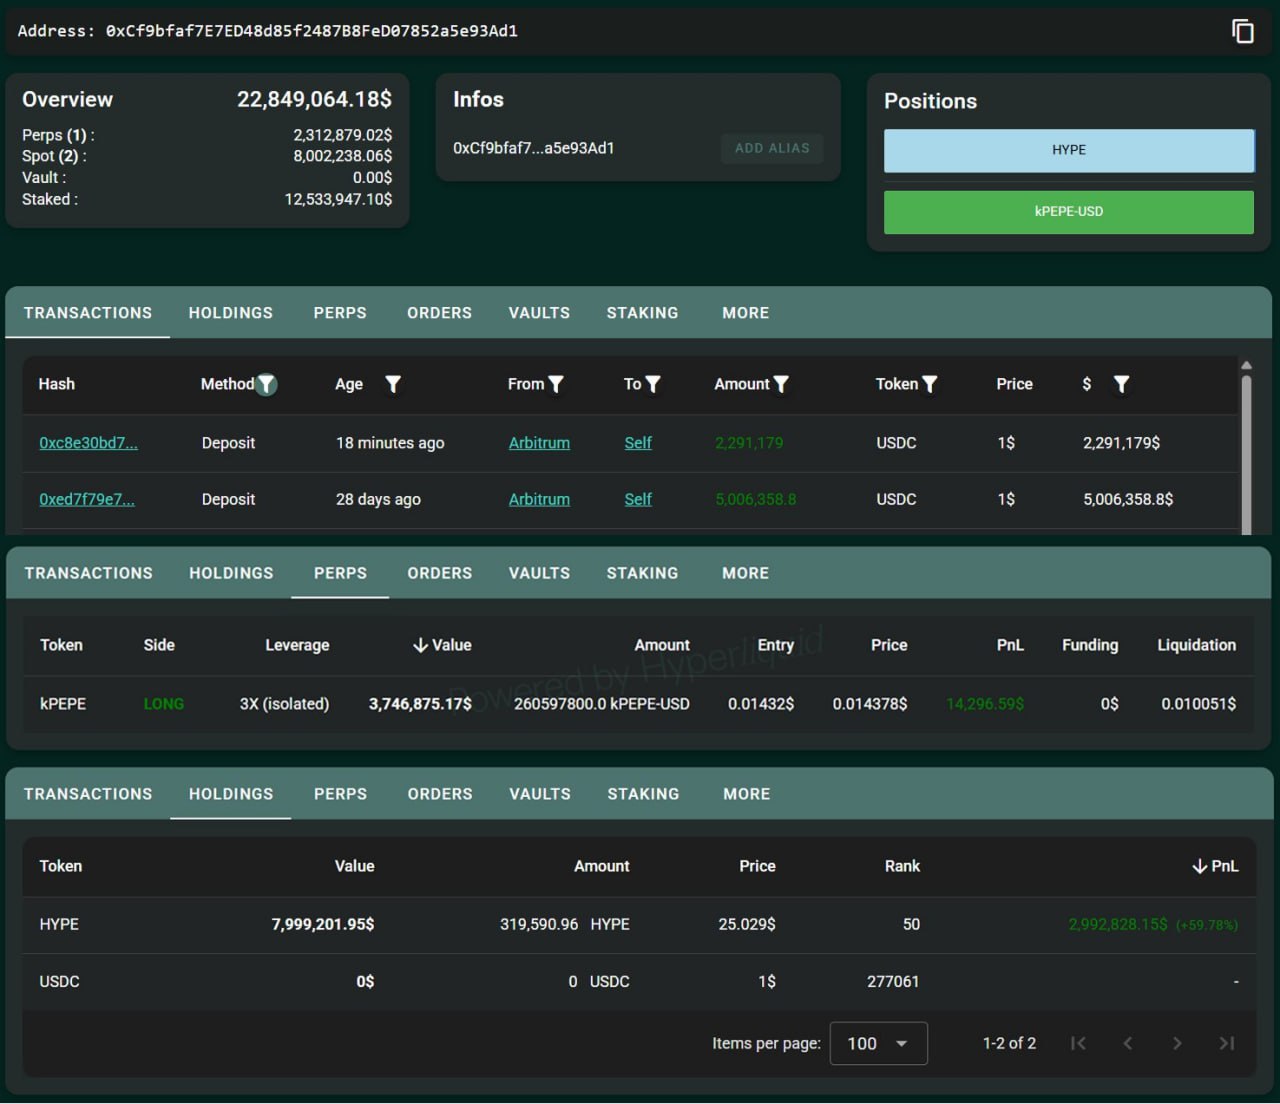Image resolution: width=1280 pixels, height=1104 pixels.
Task: Select the USDC row in holdings table
Action: pos(639,981)
